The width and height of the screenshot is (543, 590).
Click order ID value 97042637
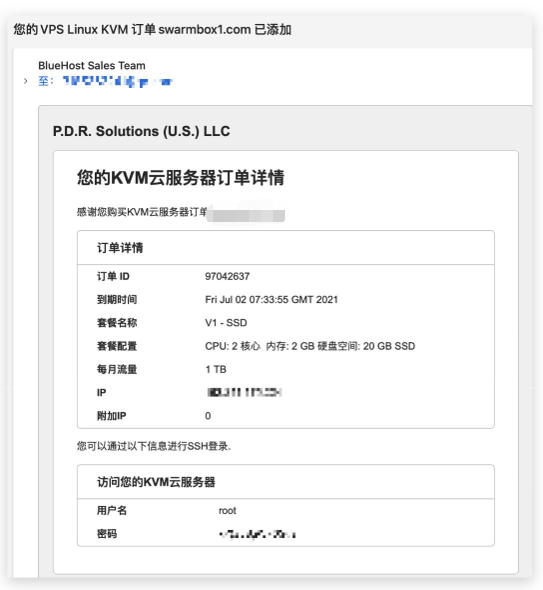pos(227,276)
